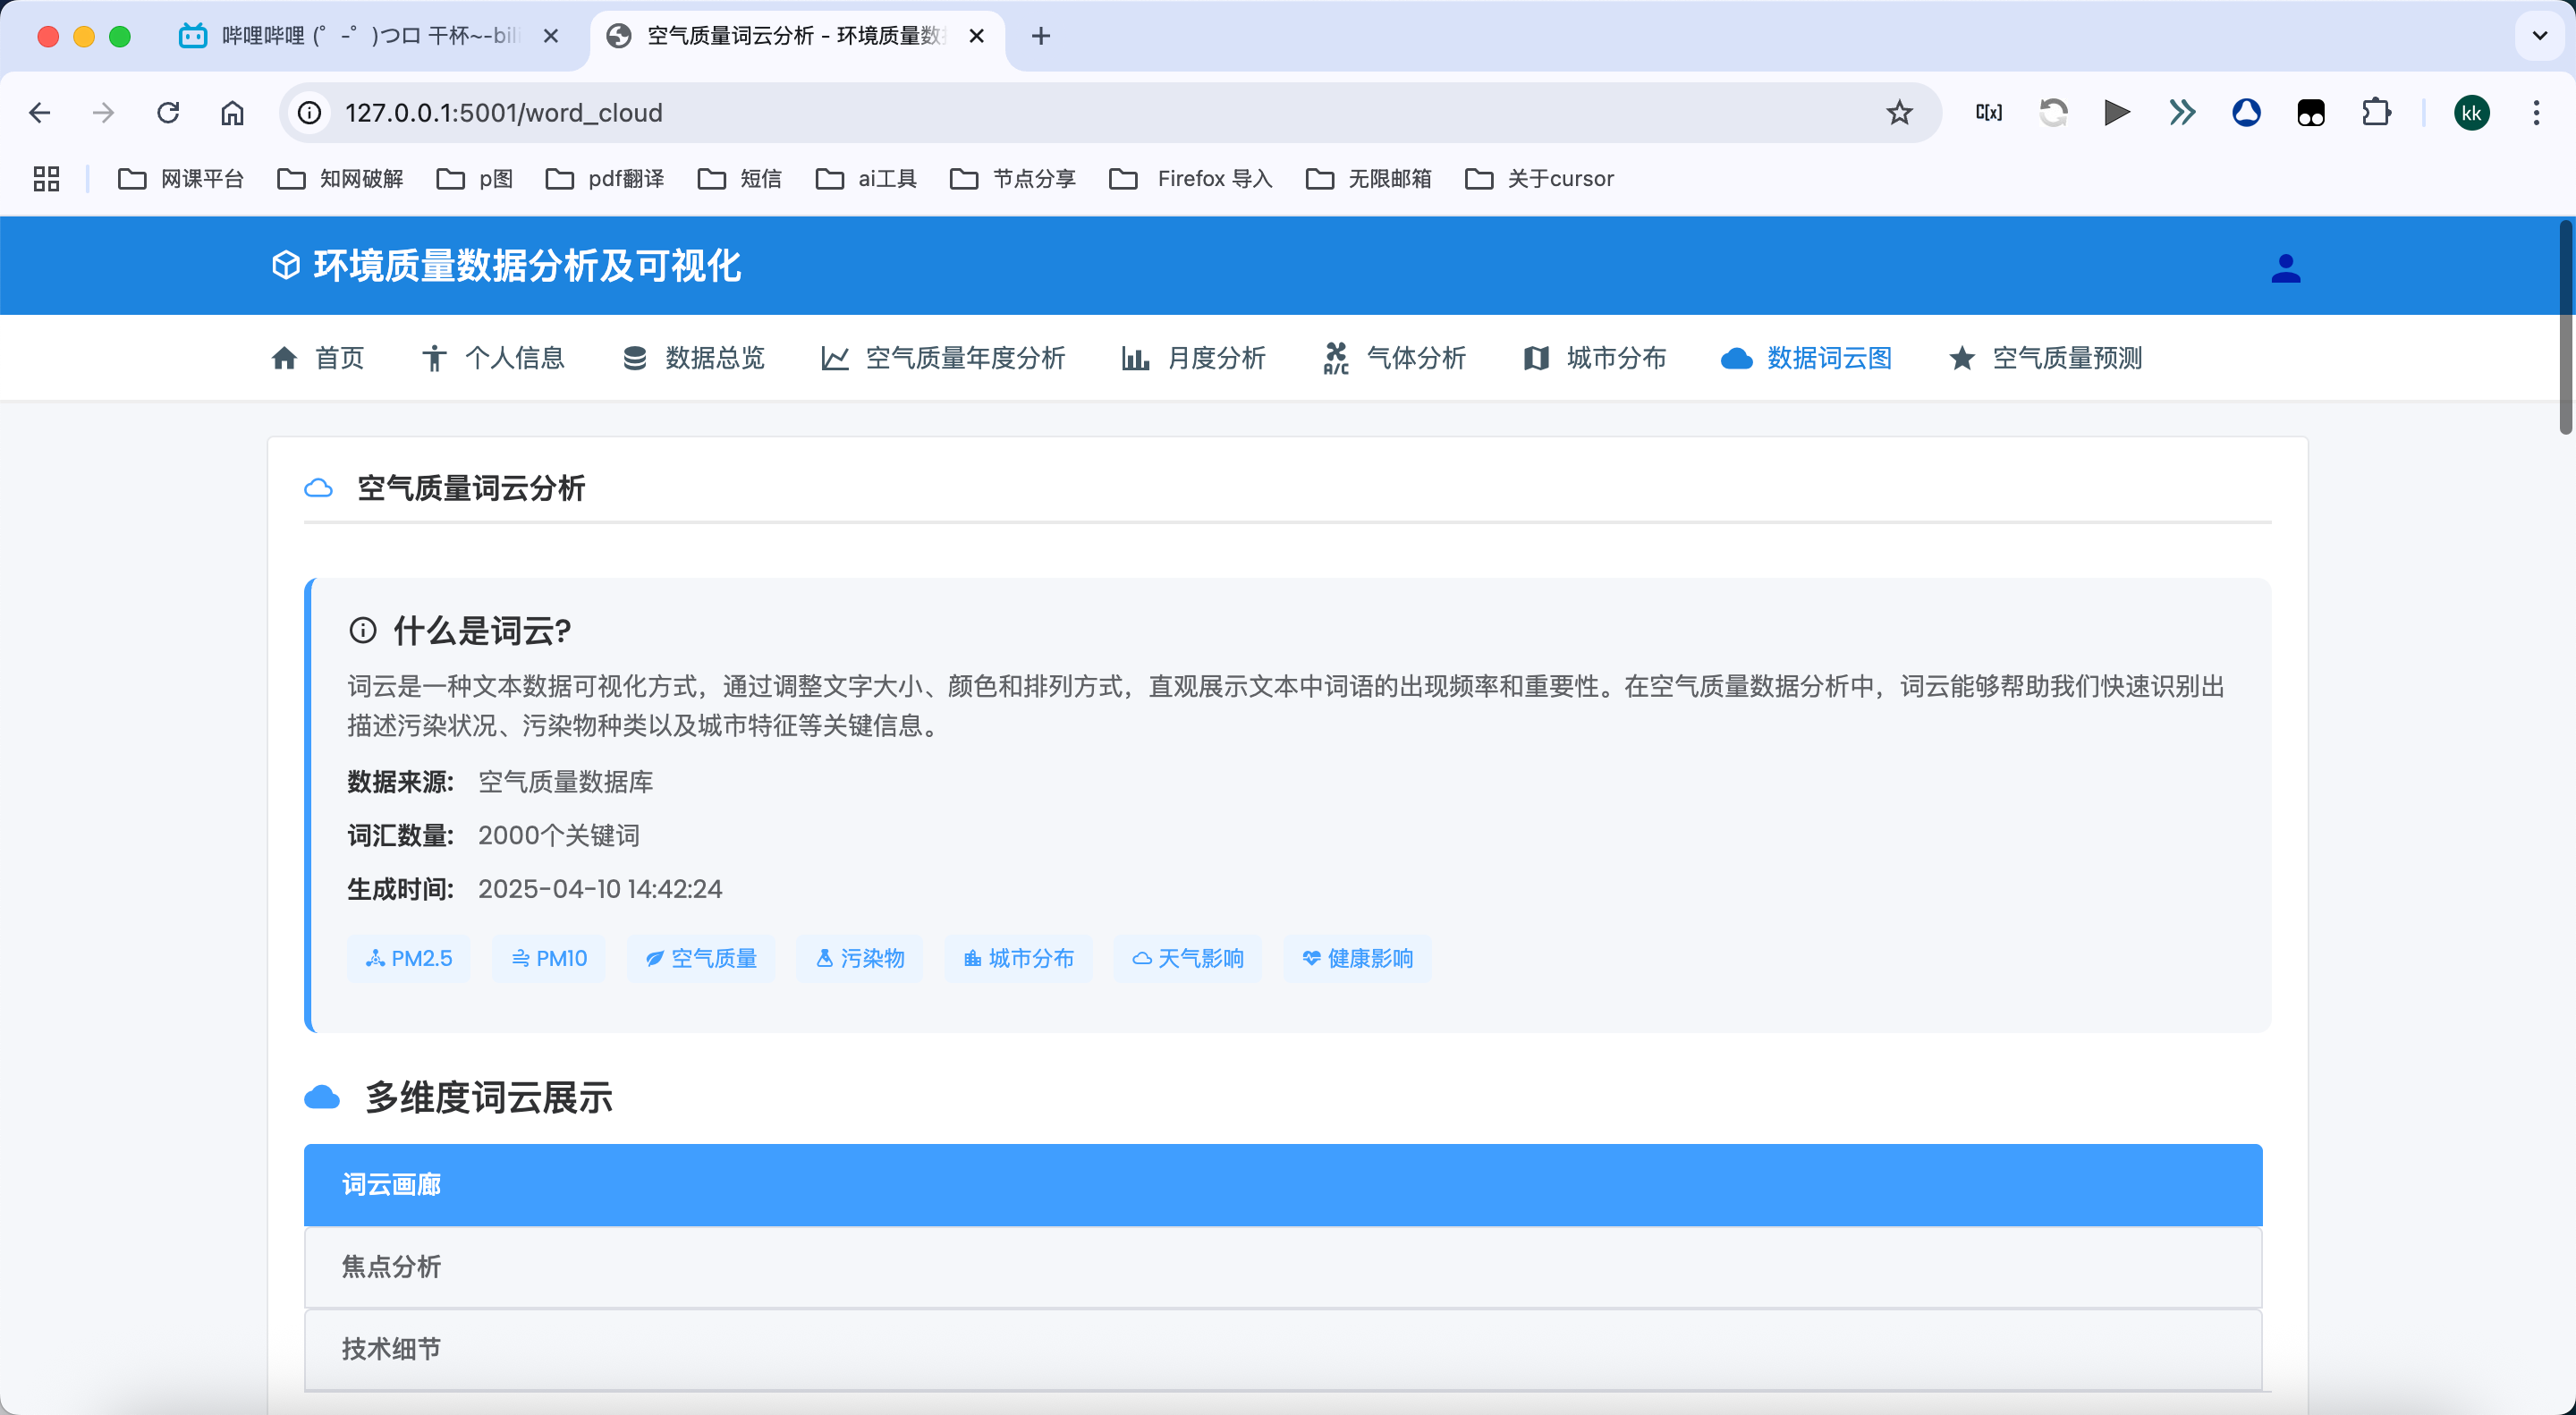The image size is (2576, 1415).
Task: Click the page vertical scrollbar
Action: click(x=2565, y=330)
